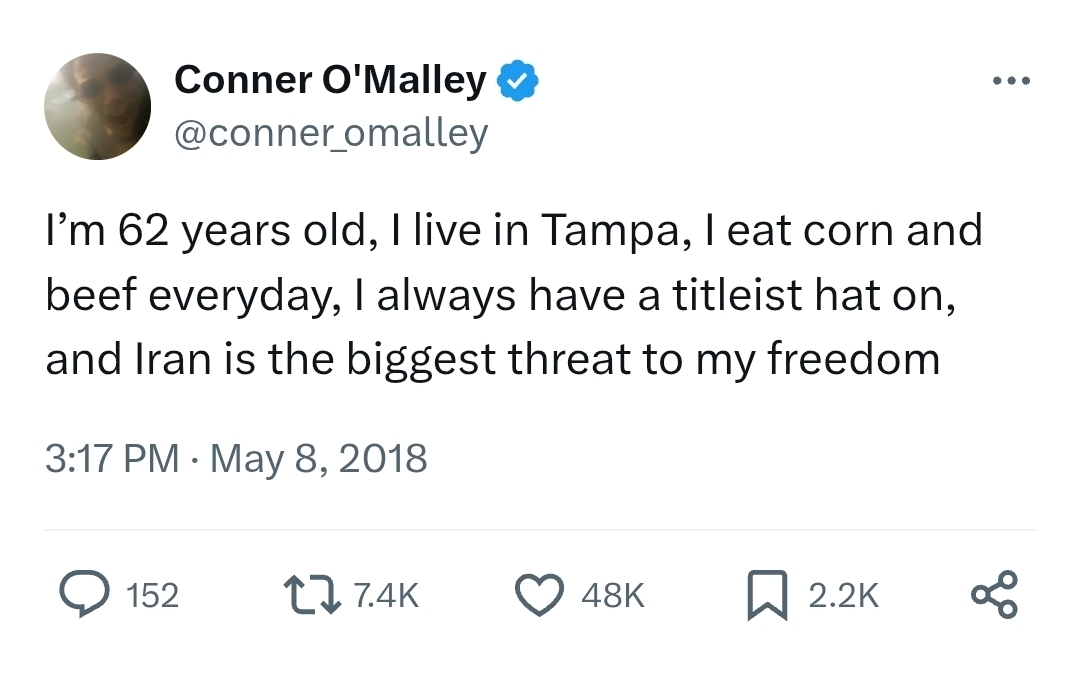The width and height of the screenshot is (1080, 673).
Task: Click the 2.2K bookmarks count
Action: (843, 596)
